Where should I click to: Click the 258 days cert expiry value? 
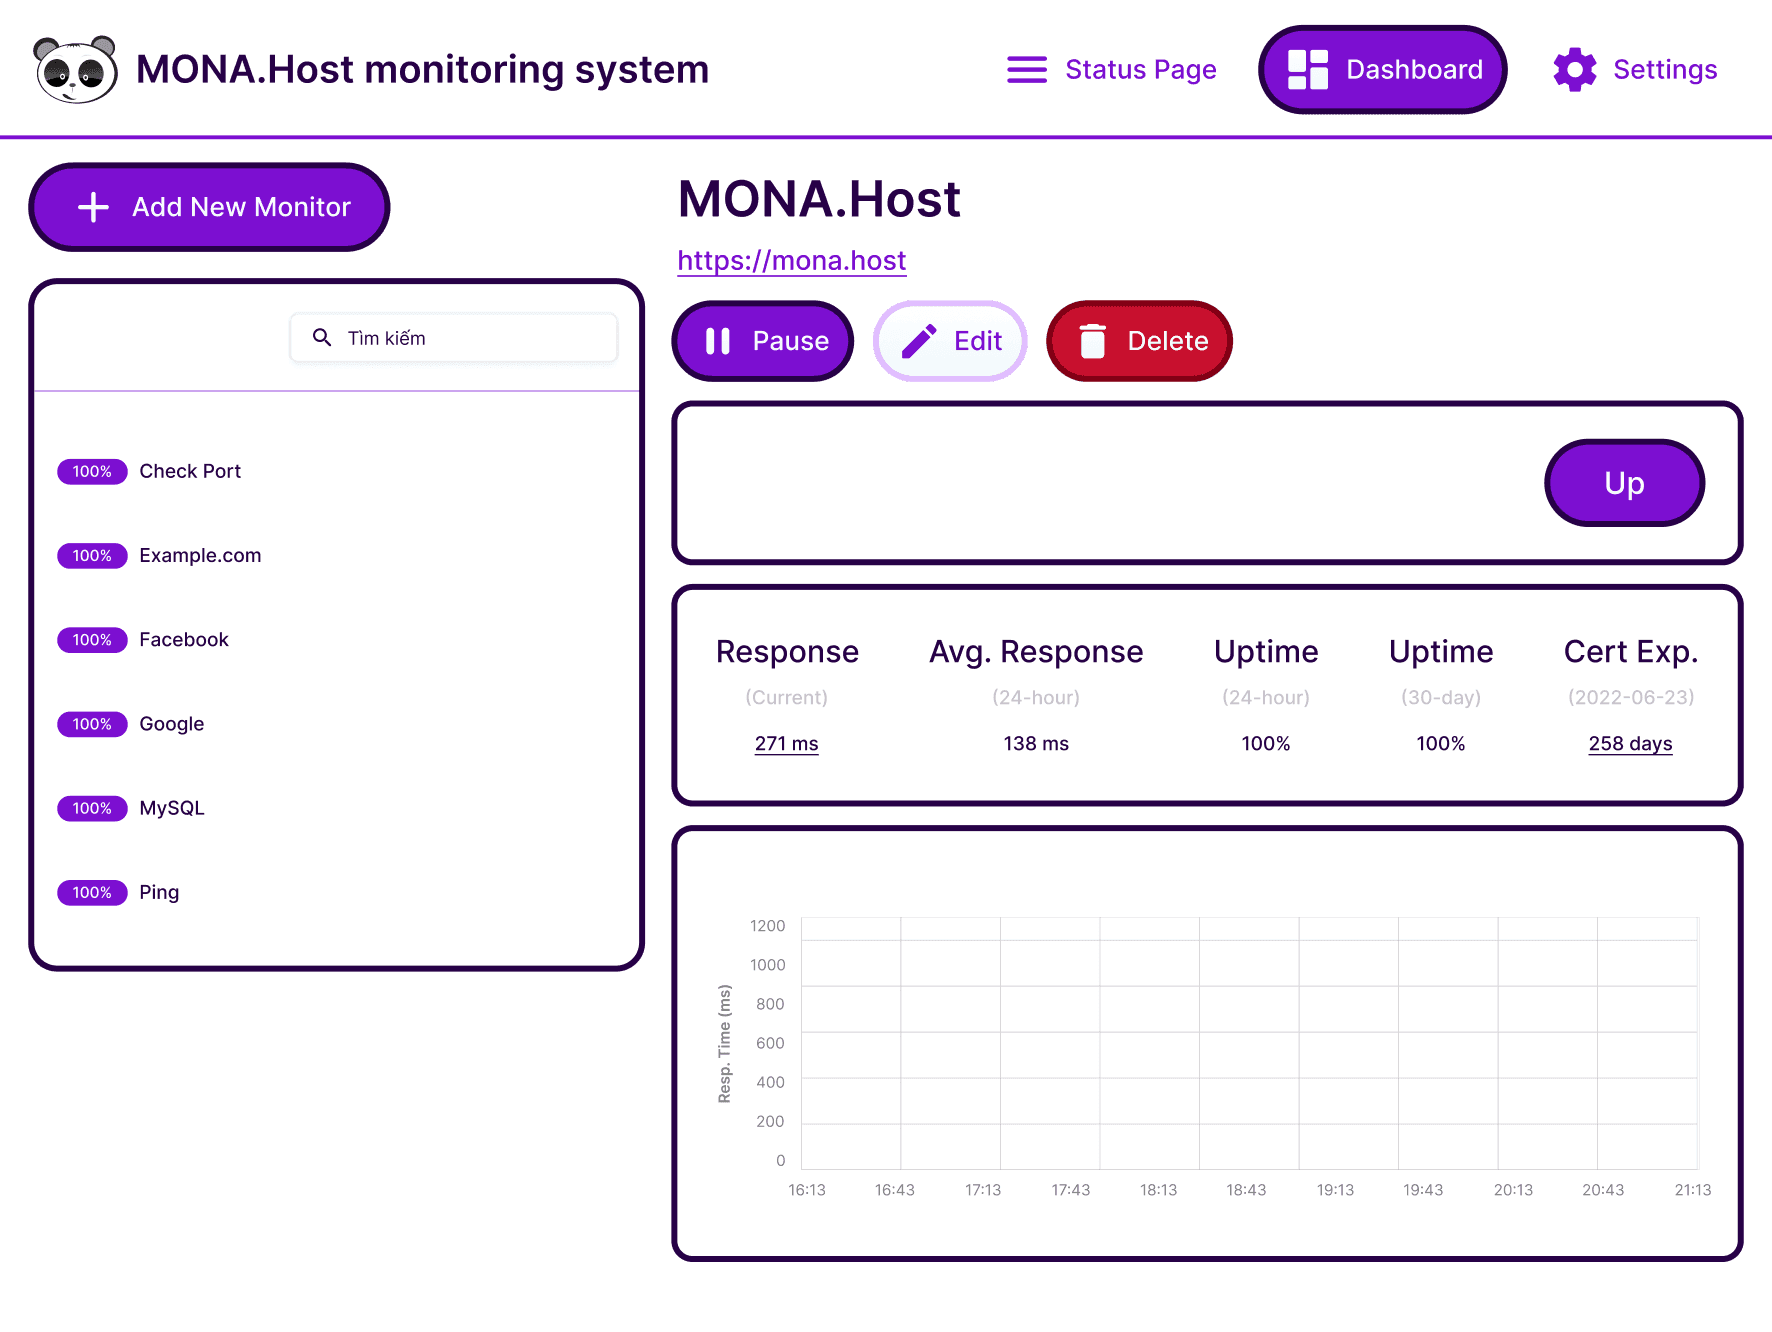point(1630,743)
